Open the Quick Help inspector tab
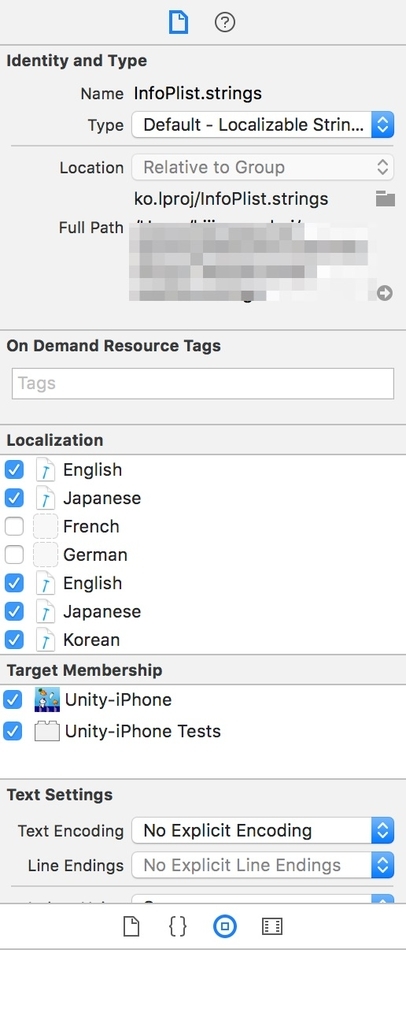This screenshot has height=1024, width=406. [225, 23]
